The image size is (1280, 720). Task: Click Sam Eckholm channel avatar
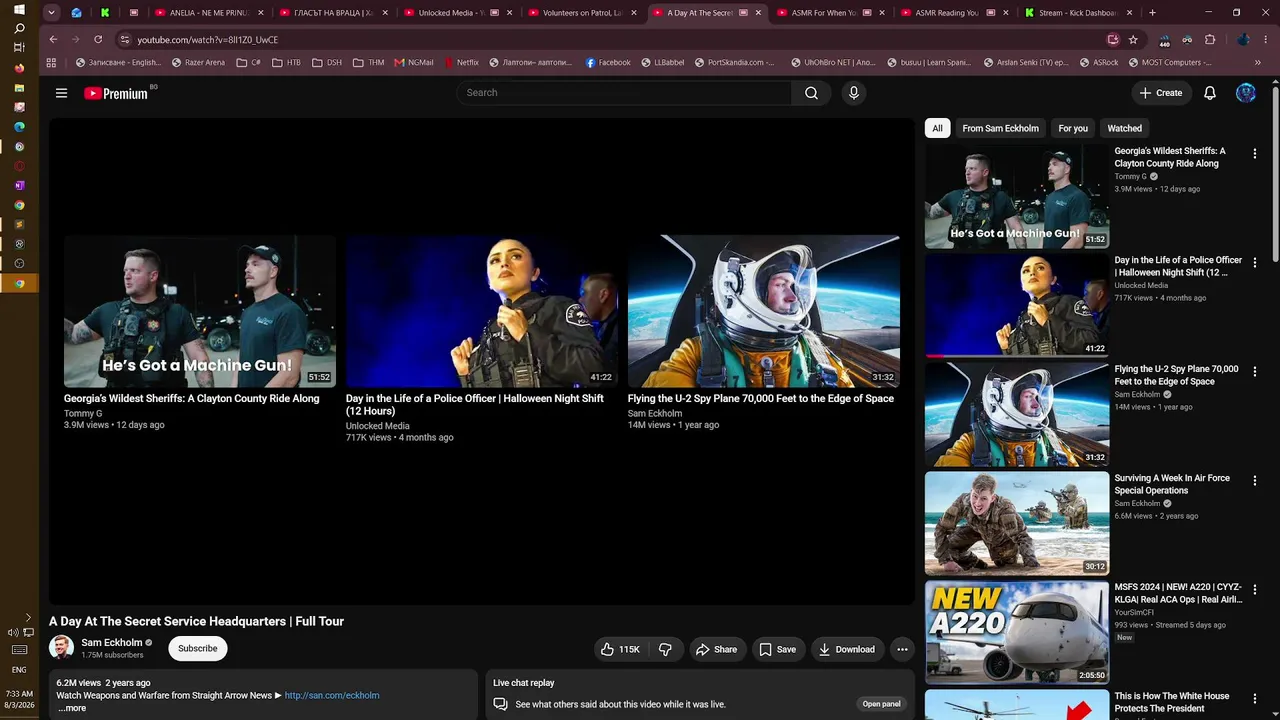(x=61, y=647)
